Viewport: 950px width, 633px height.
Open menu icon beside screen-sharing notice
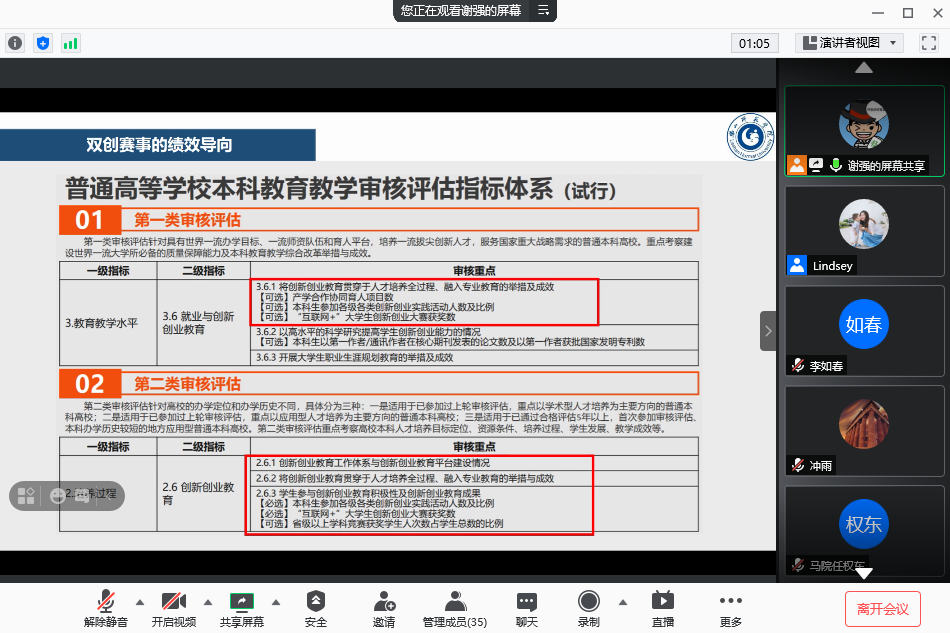(x=544, y=10)
